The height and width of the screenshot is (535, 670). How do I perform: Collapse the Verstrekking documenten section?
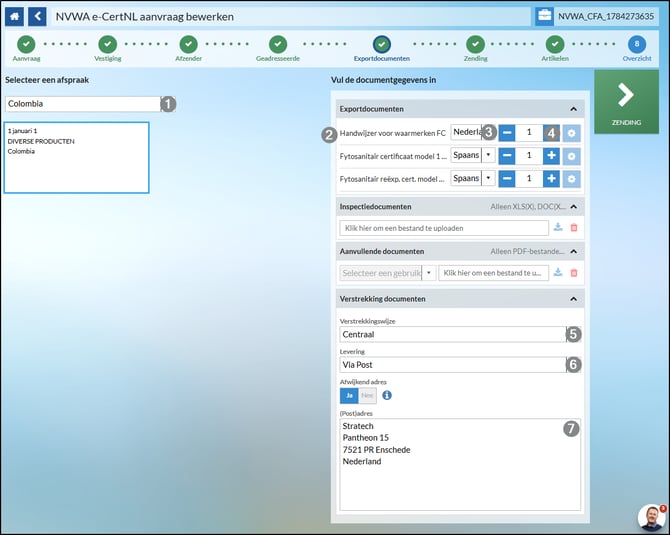[573, 299]
